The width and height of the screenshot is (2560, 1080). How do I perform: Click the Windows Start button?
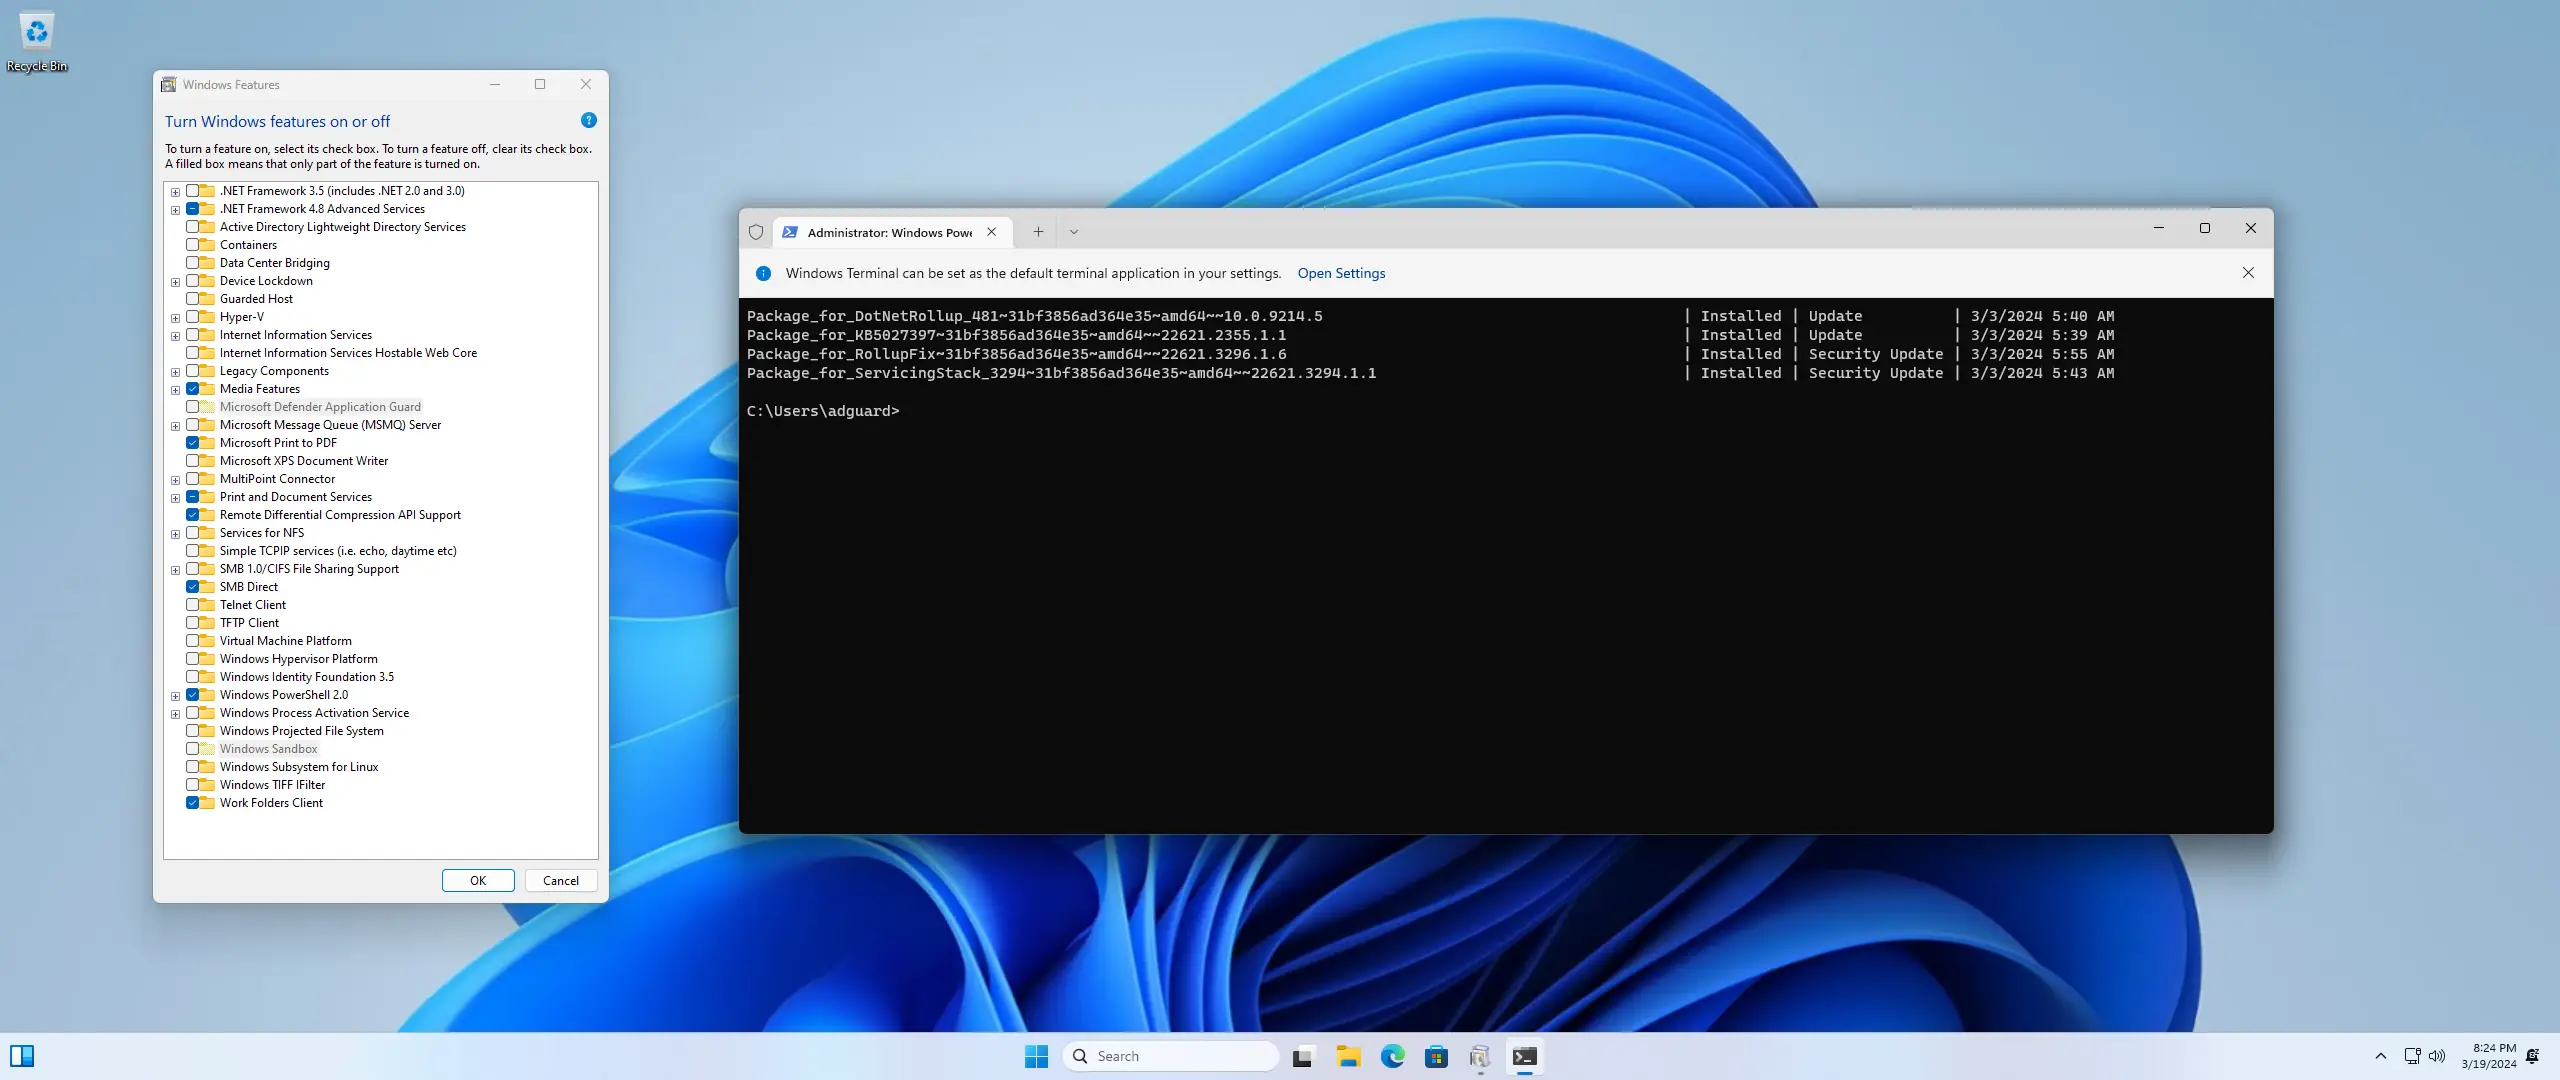click(1036, 1056)
